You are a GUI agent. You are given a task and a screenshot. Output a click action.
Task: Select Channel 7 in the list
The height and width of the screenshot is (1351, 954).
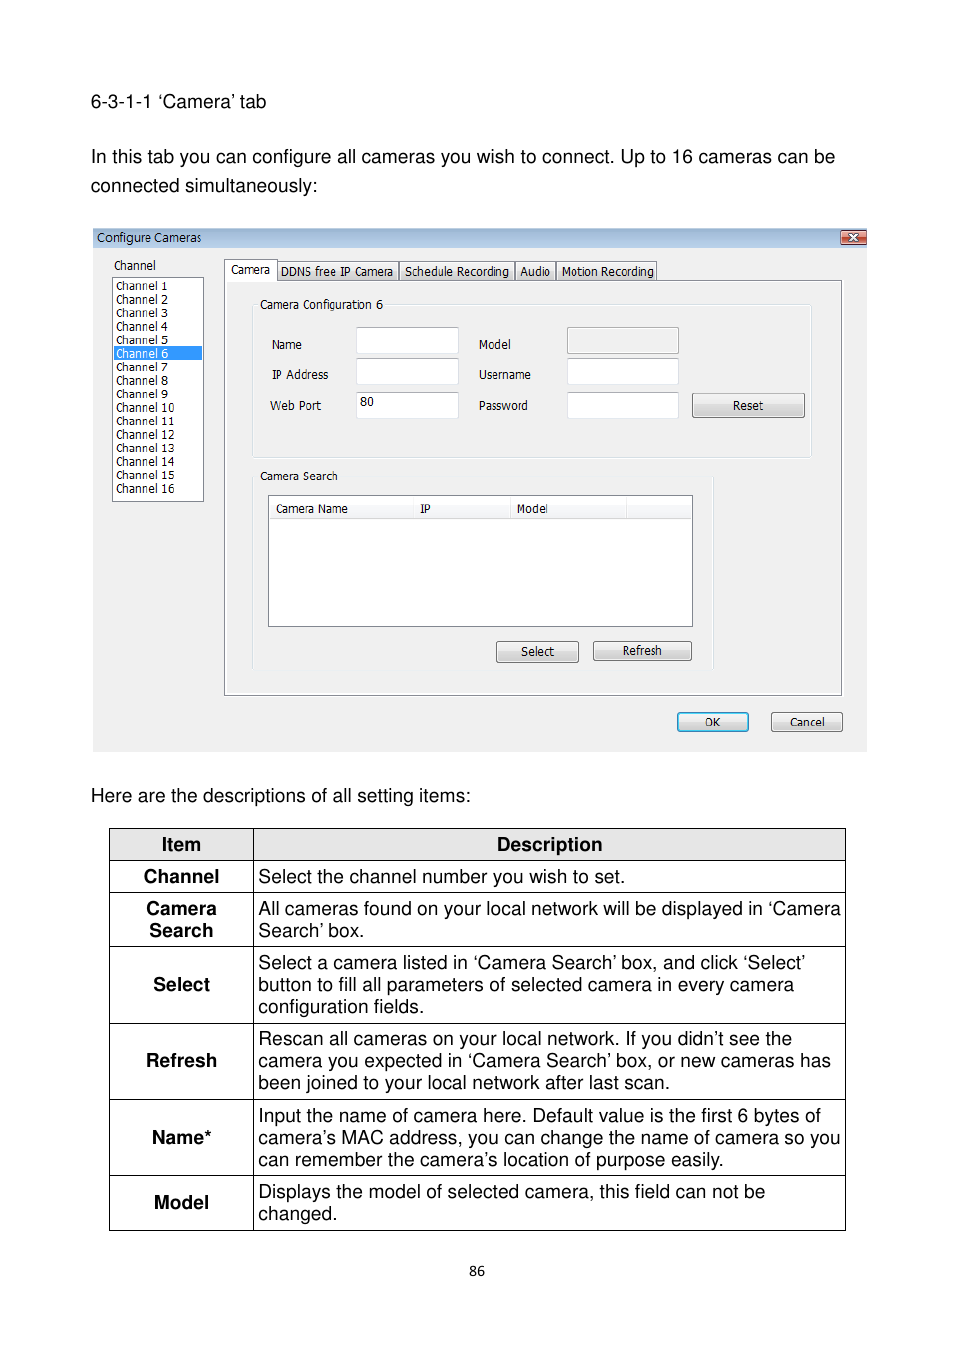(x=158, y=367)
